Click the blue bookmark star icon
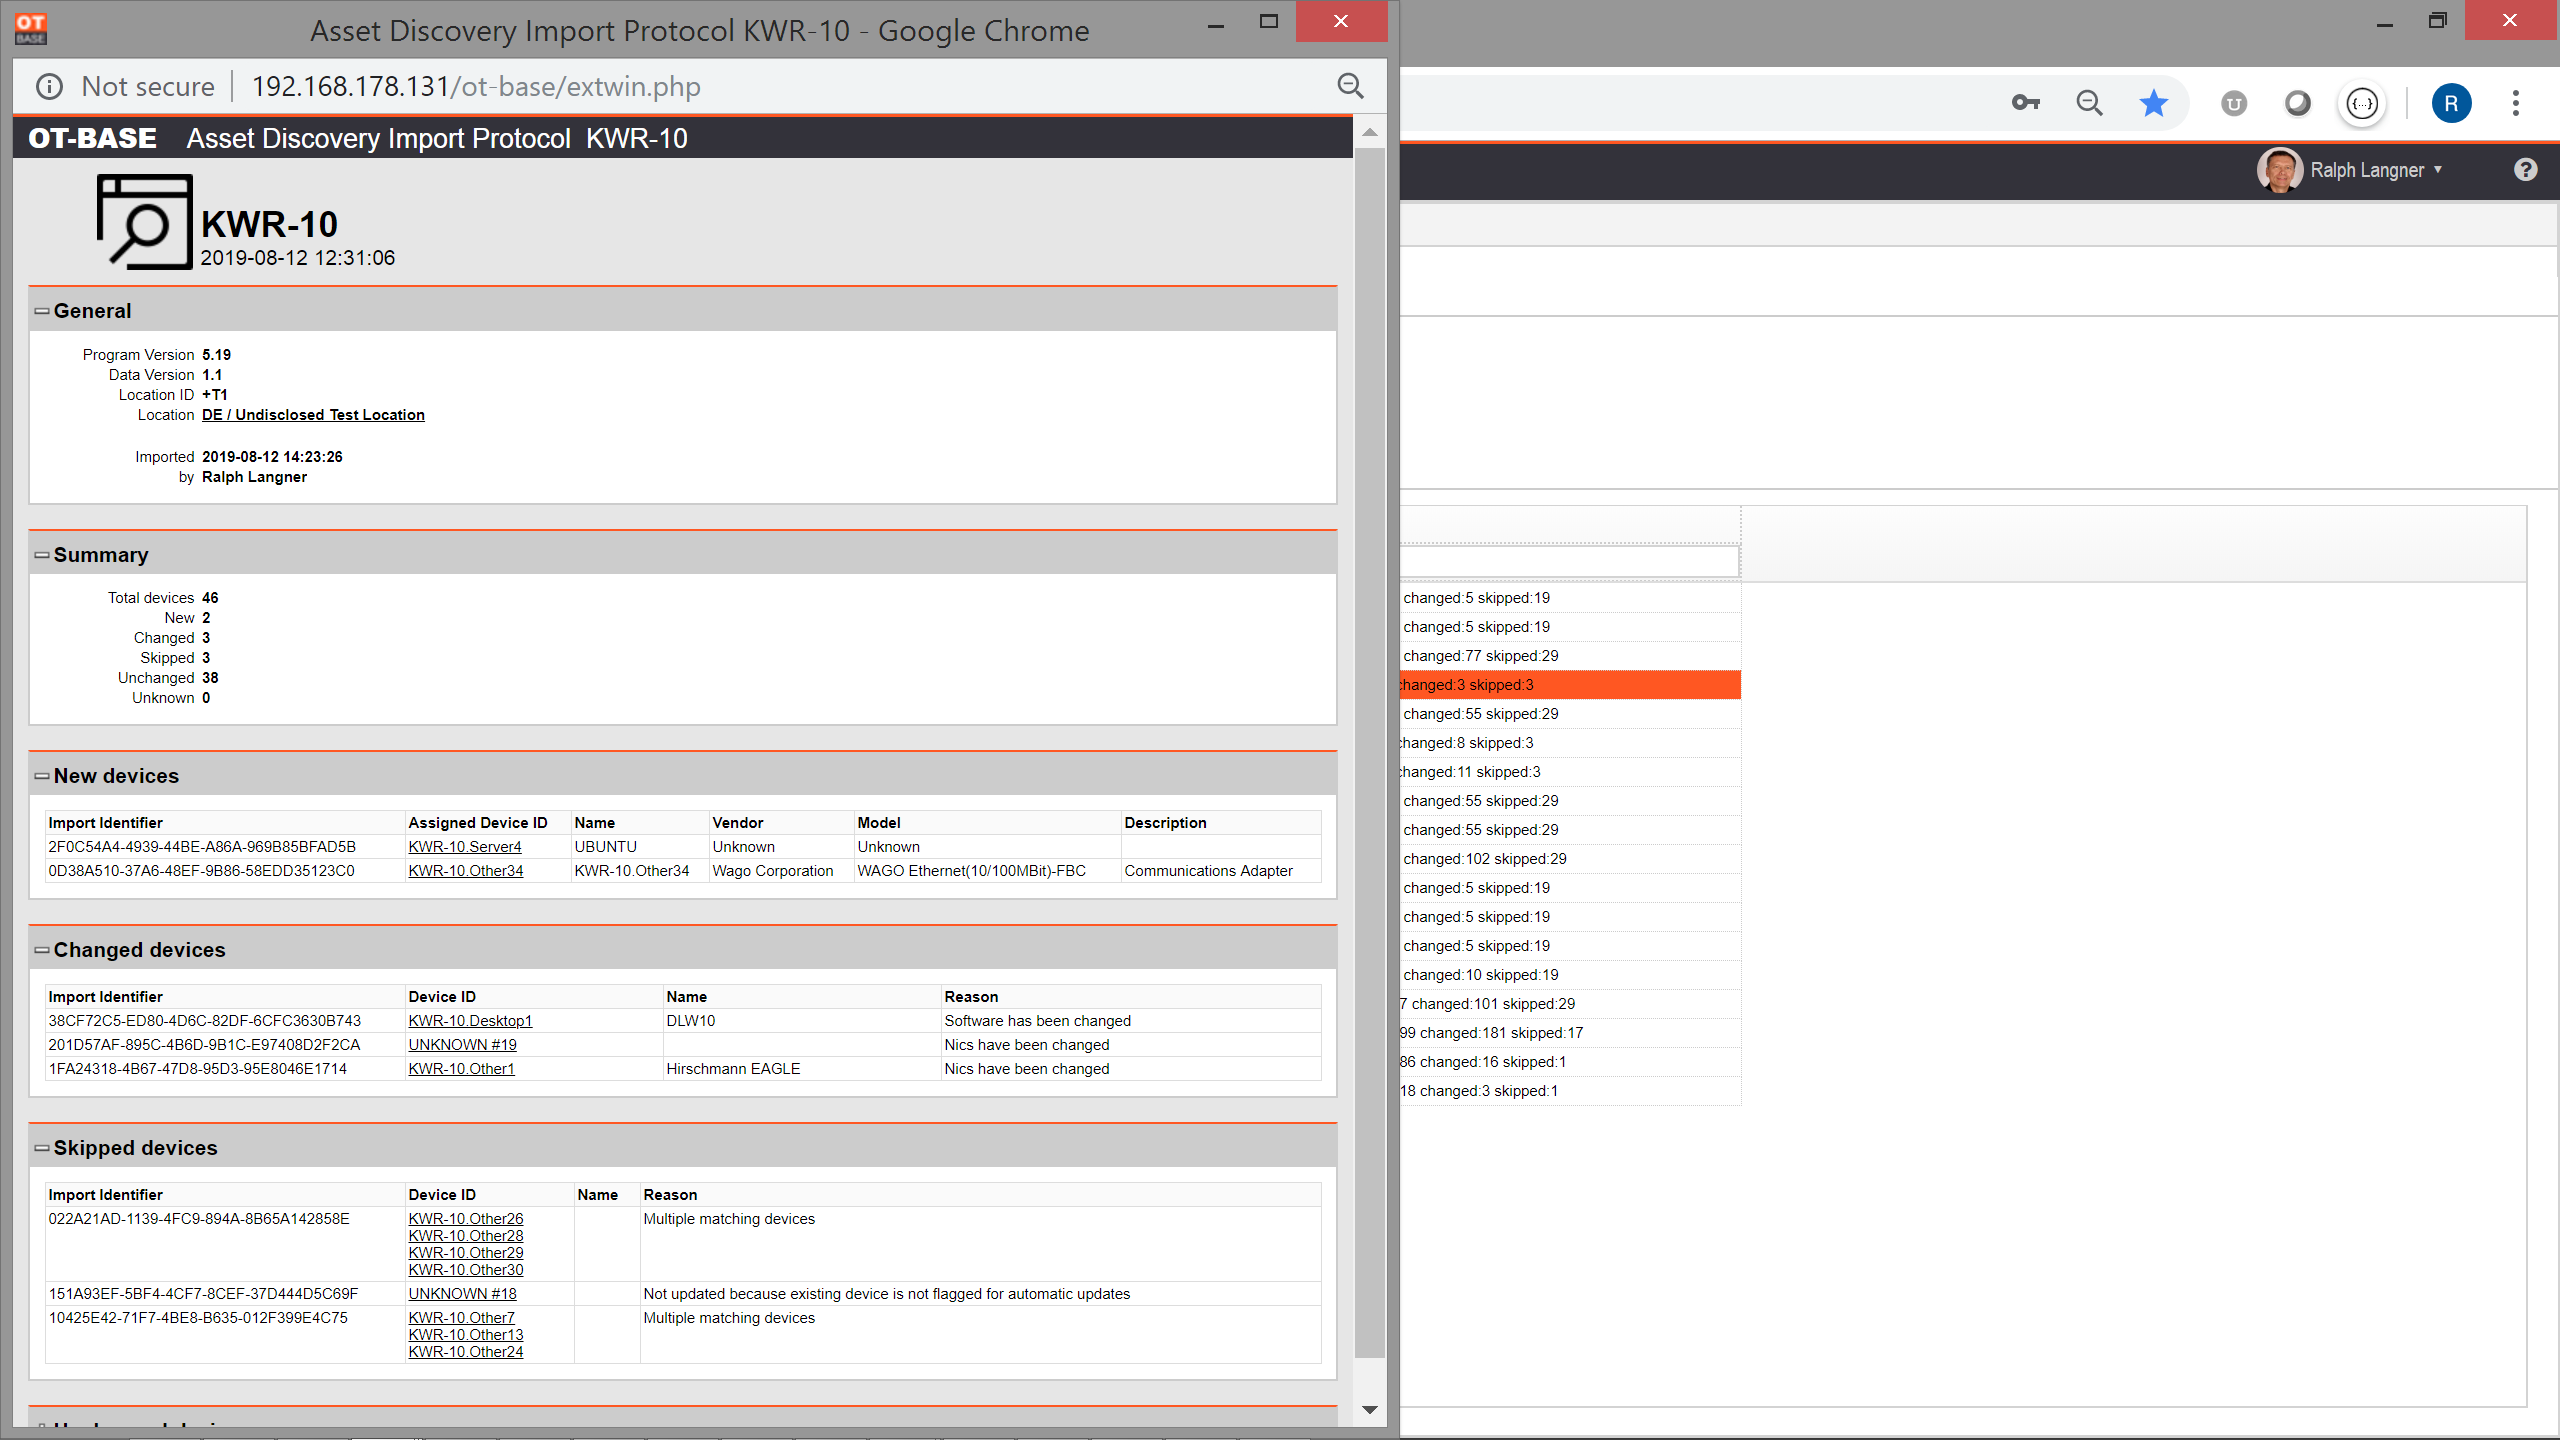The width and height of the screenshot is (2560, 1440). click(x=2153, y=103)
